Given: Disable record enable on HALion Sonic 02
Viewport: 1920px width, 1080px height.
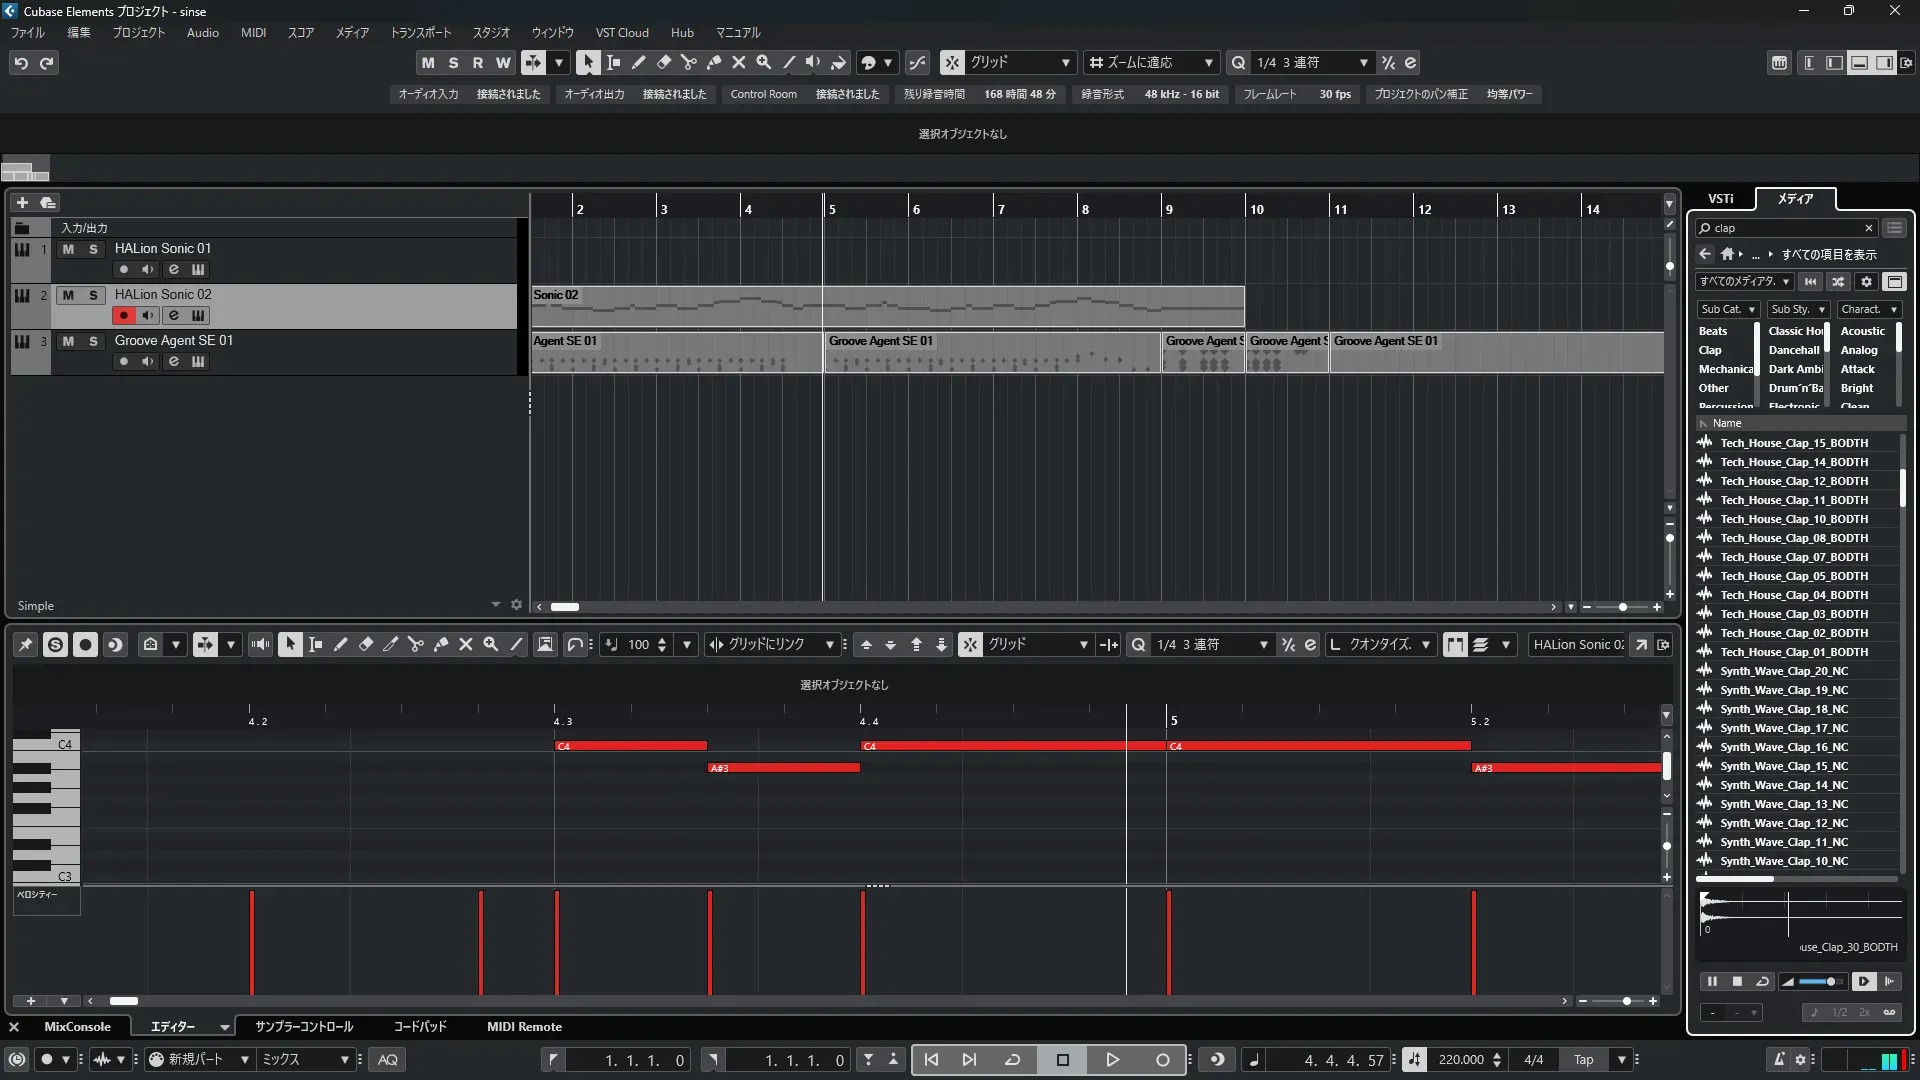Looking at the screenshot, I should (123, 316).
